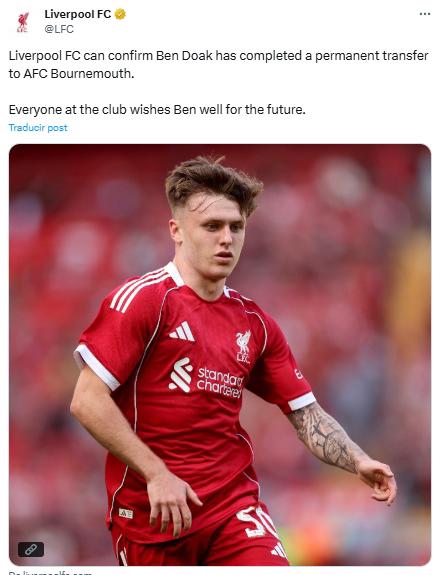The height and width of the screenshot is (575, 440).
Task: Click the Traducir post link
Action: click(x=38, y=128)
